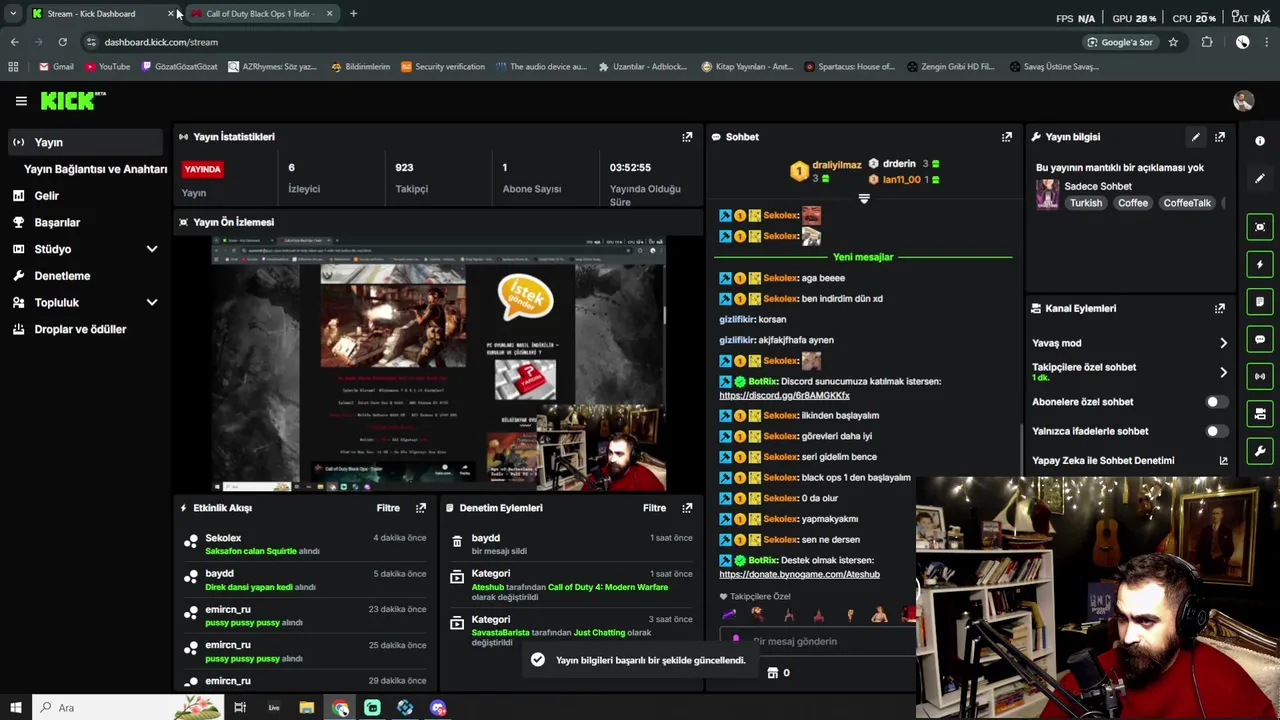Click the CoffeeTalk tag chip
This screenshot has height=720, width=1280.
[1187, 203]
